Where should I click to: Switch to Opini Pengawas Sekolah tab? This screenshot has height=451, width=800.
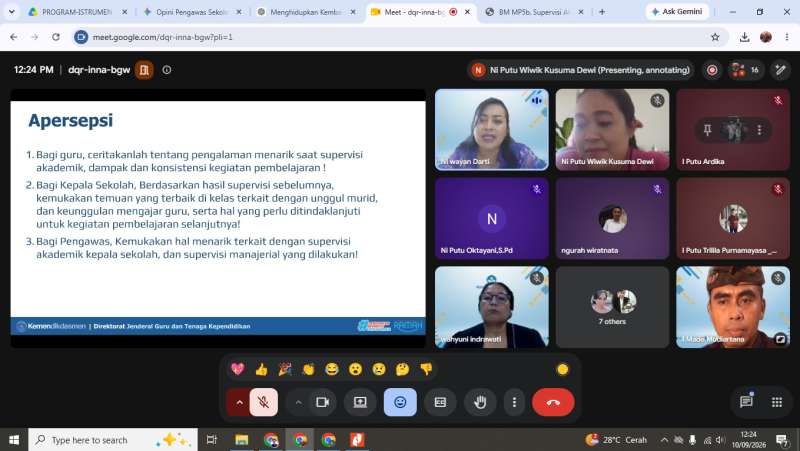pos(192,12)
